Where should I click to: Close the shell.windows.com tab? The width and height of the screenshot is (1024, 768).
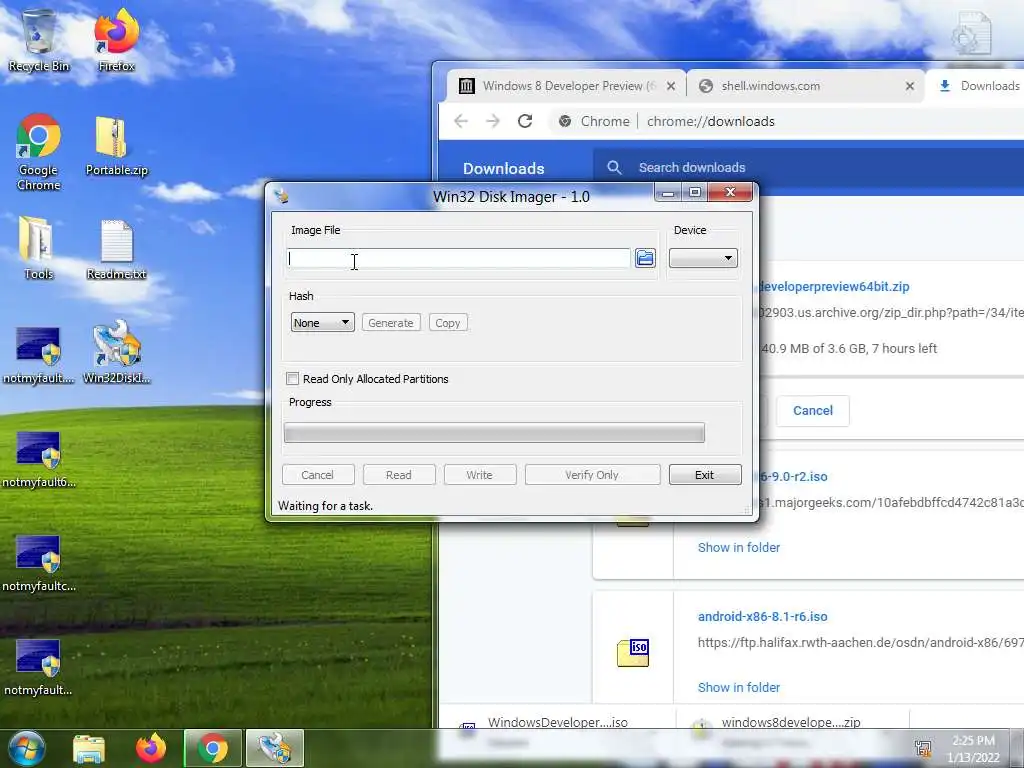[x=910, y=86]
